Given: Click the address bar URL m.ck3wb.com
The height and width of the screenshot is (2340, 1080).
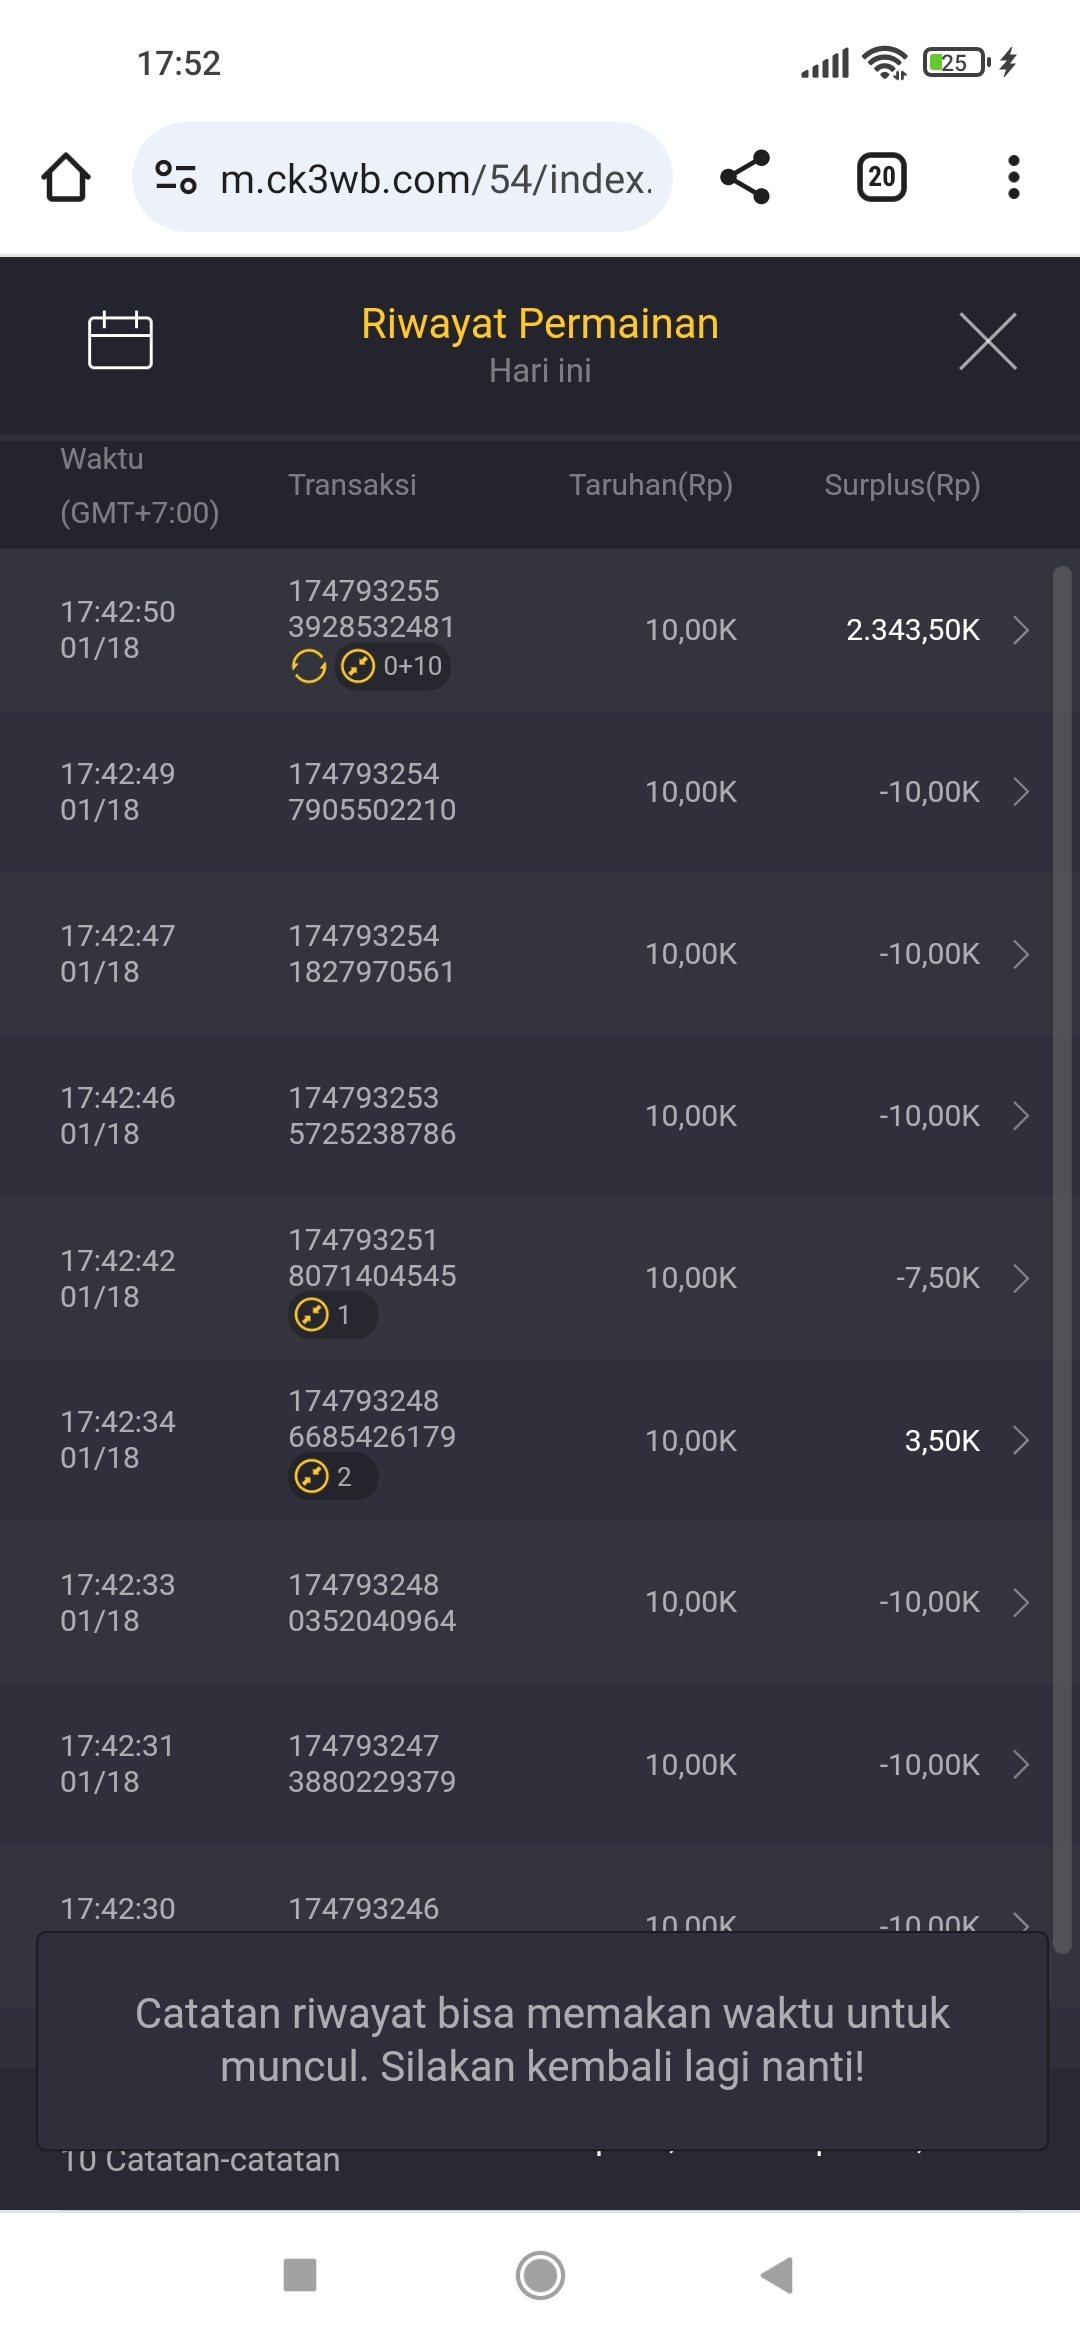Looking at the screenshot, I should coord(436,180).
